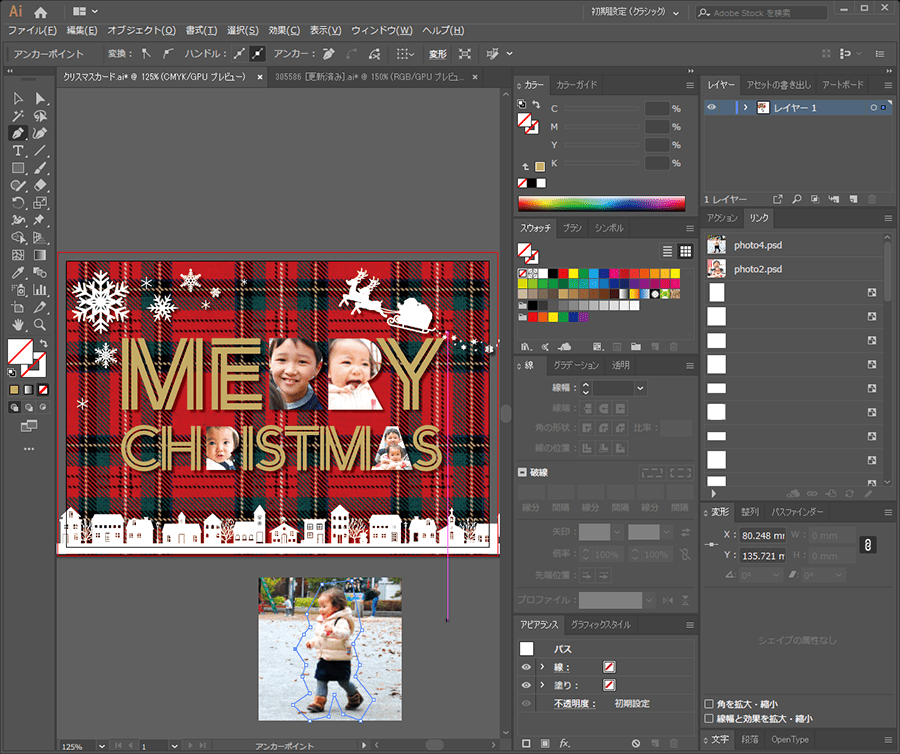This screenshot has height=754, width=900.
Task: Hide レイヤー 1 using eye icon
Action: pos(712,107)
